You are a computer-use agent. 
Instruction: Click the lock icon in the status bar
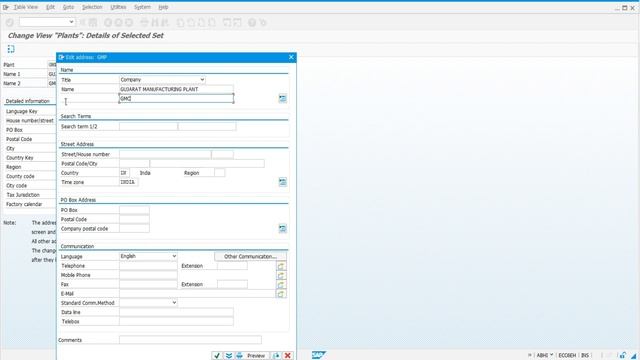point(623,356)
